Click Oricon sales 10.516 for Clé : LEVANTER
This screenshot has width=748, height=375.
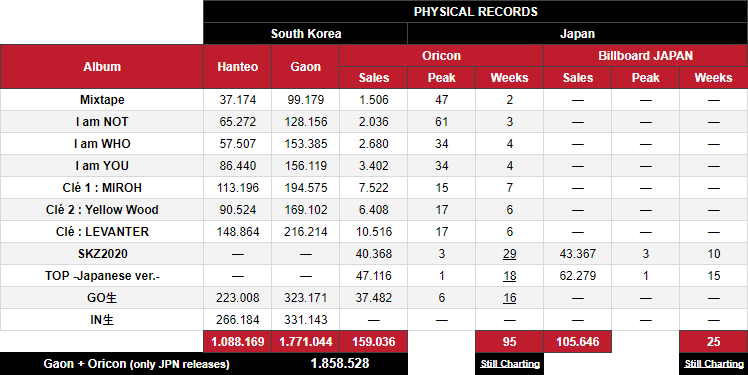pos(374,232)
